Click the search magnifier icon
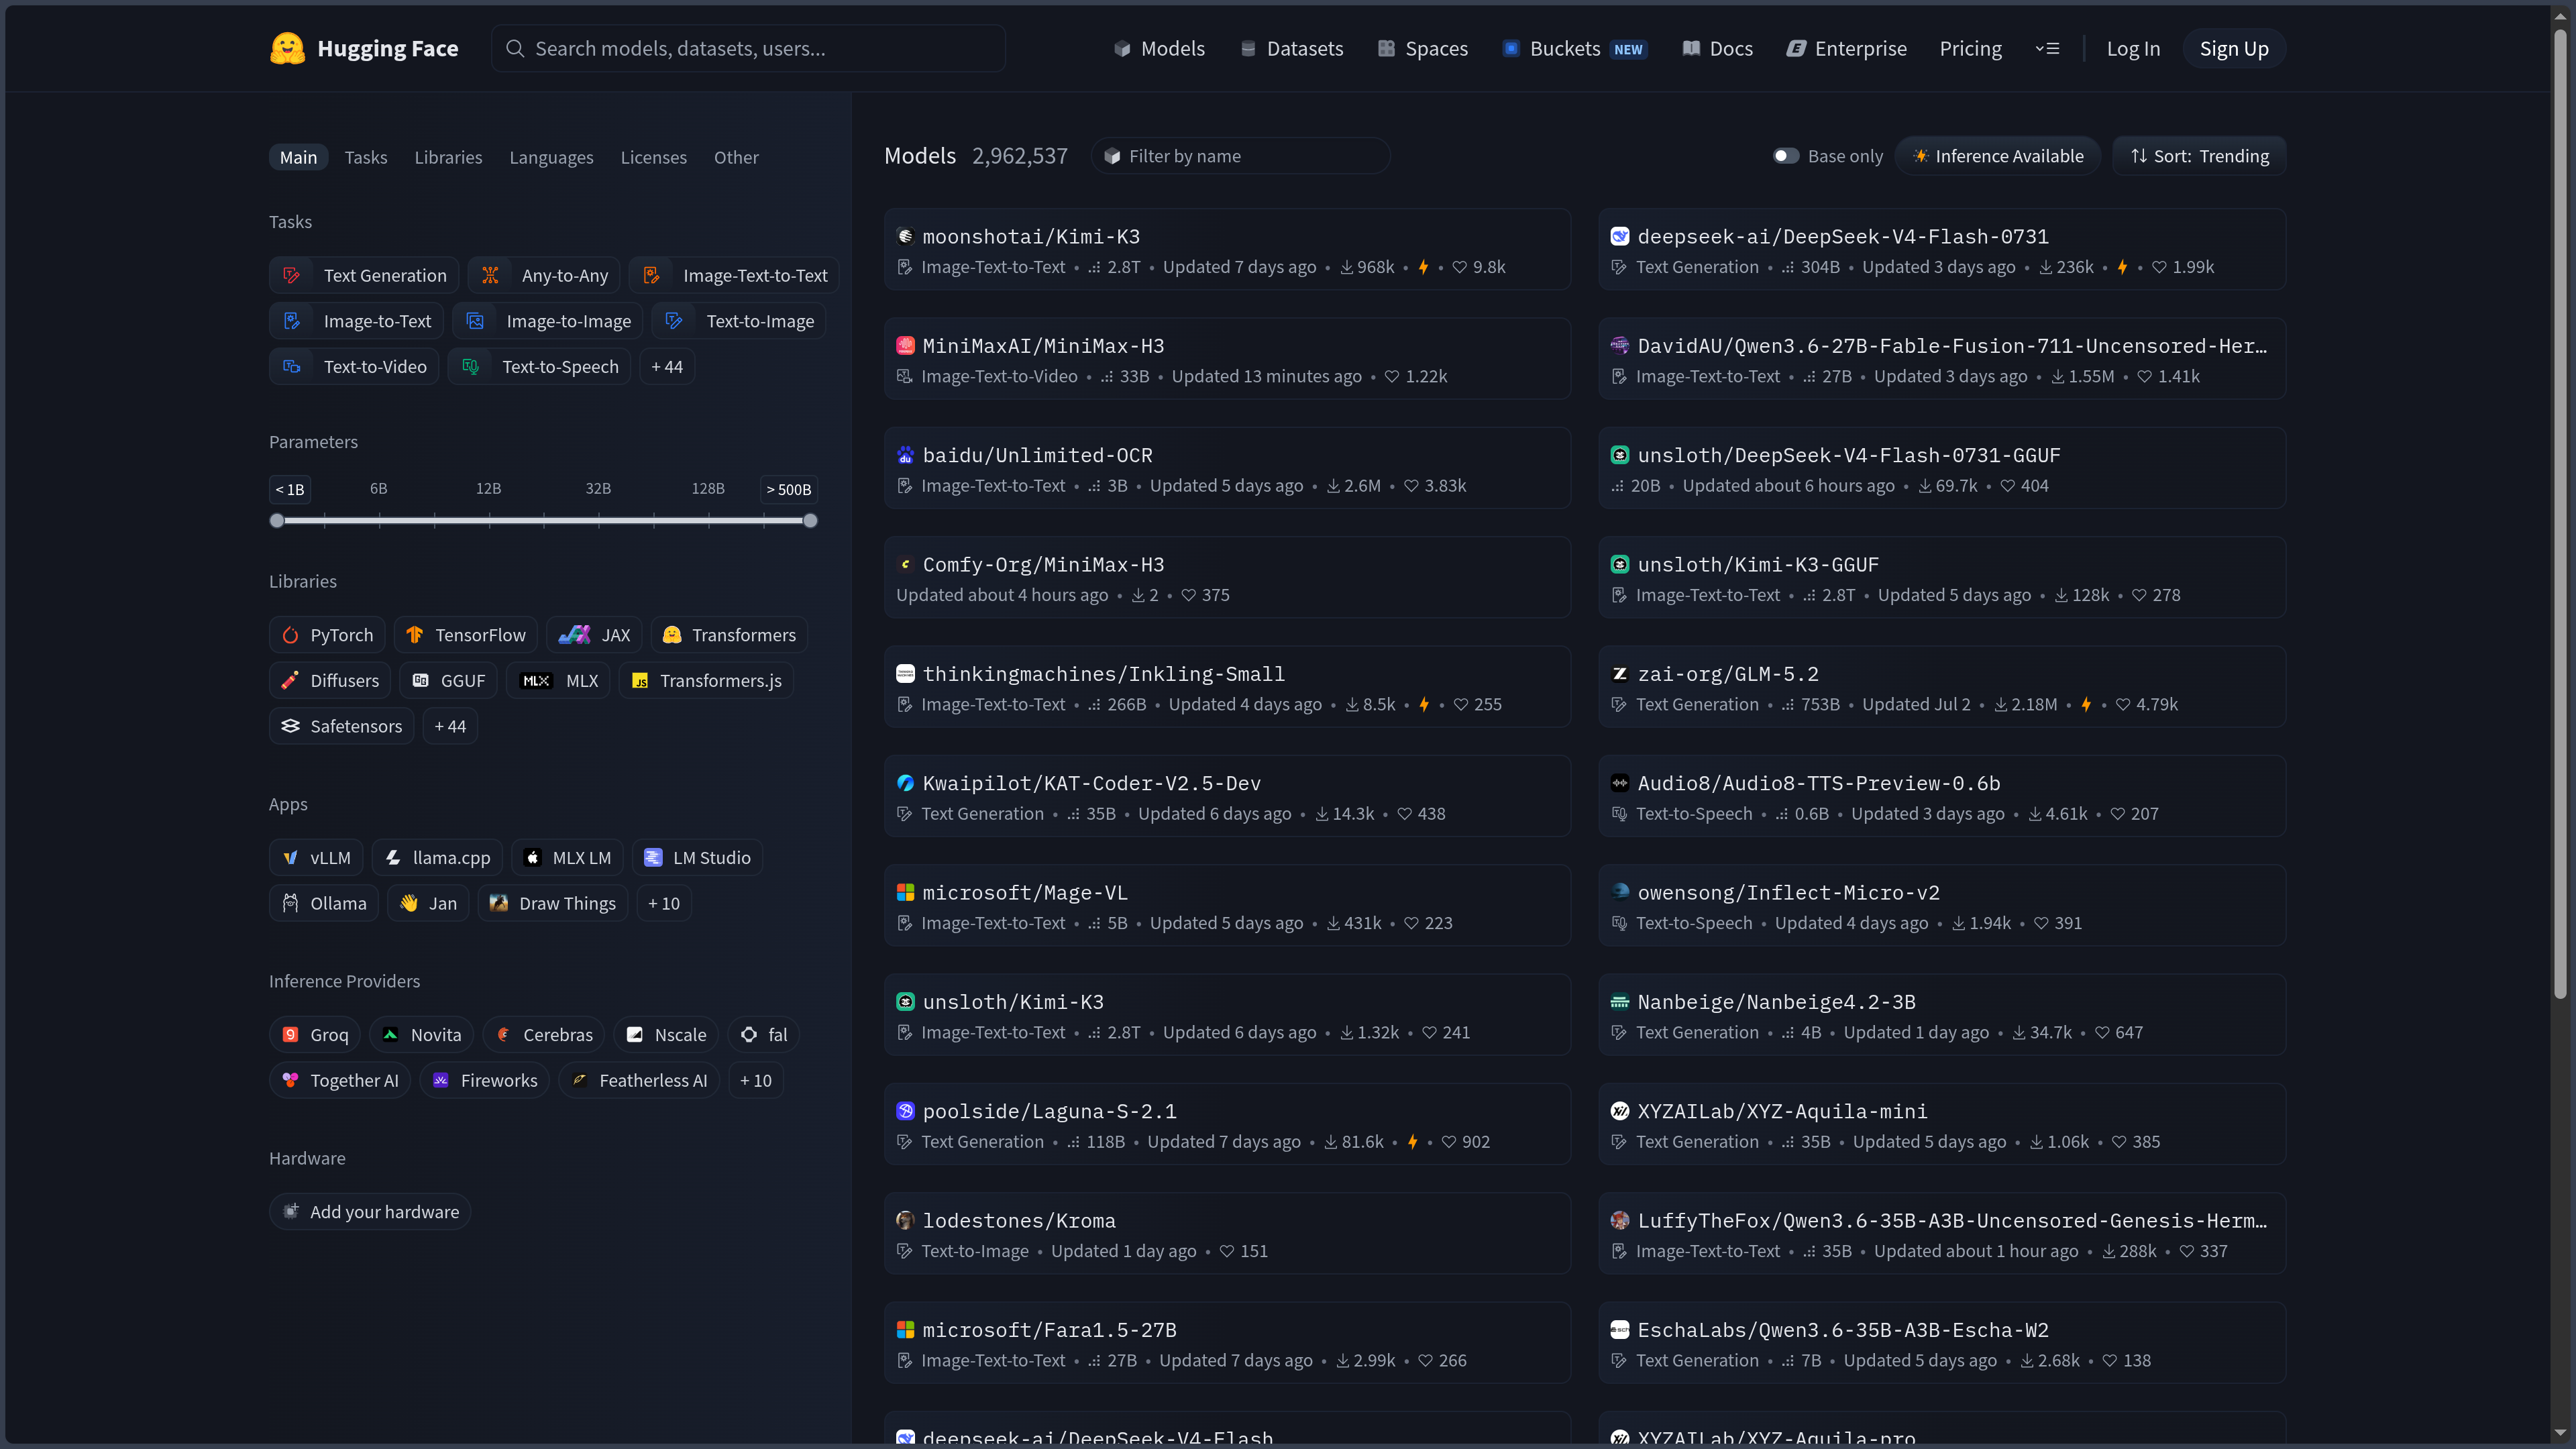Image resolution: width=2576 pixels, height=1449 pixels. click(515, 48)
